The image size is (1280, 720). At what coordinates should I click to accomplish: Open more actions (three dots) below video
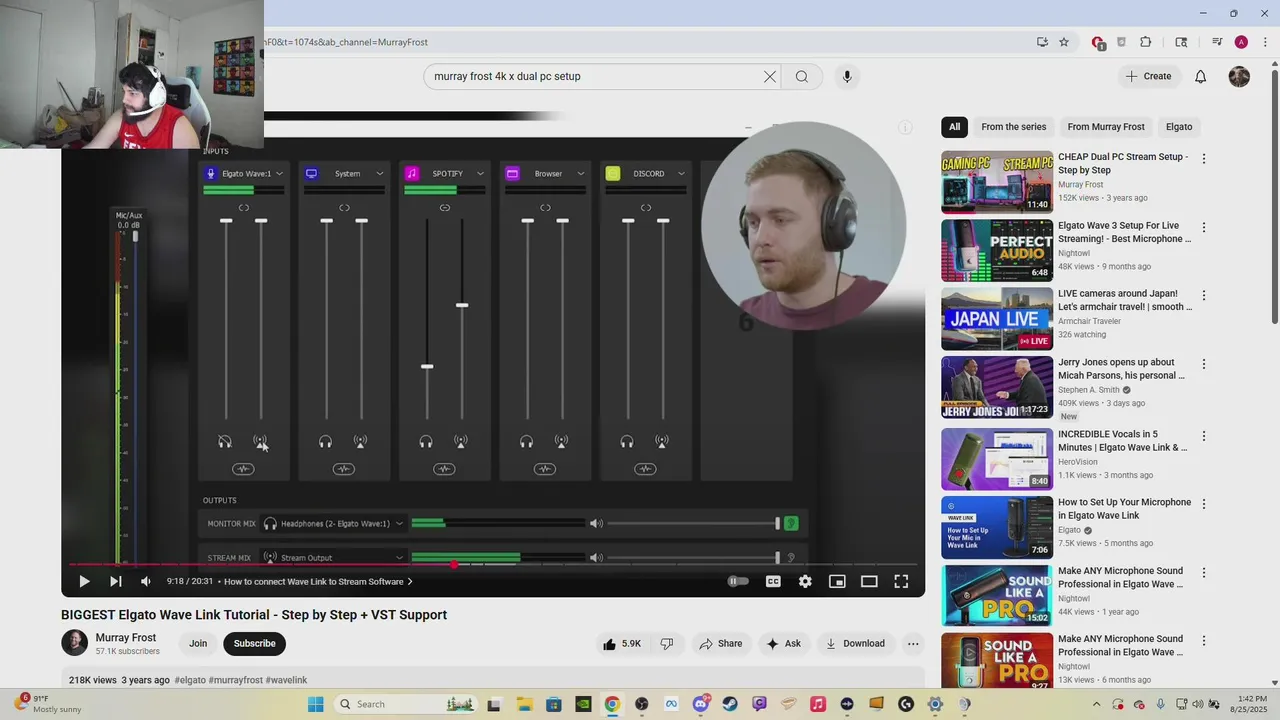913,644
